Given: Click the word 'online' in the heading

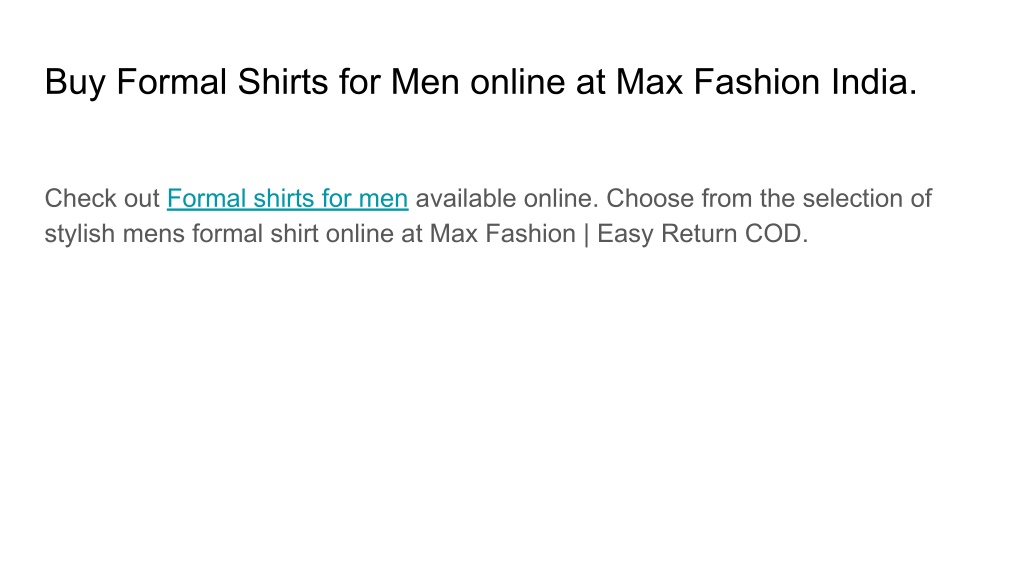Looking at the screenshot, I should point(517,82).
